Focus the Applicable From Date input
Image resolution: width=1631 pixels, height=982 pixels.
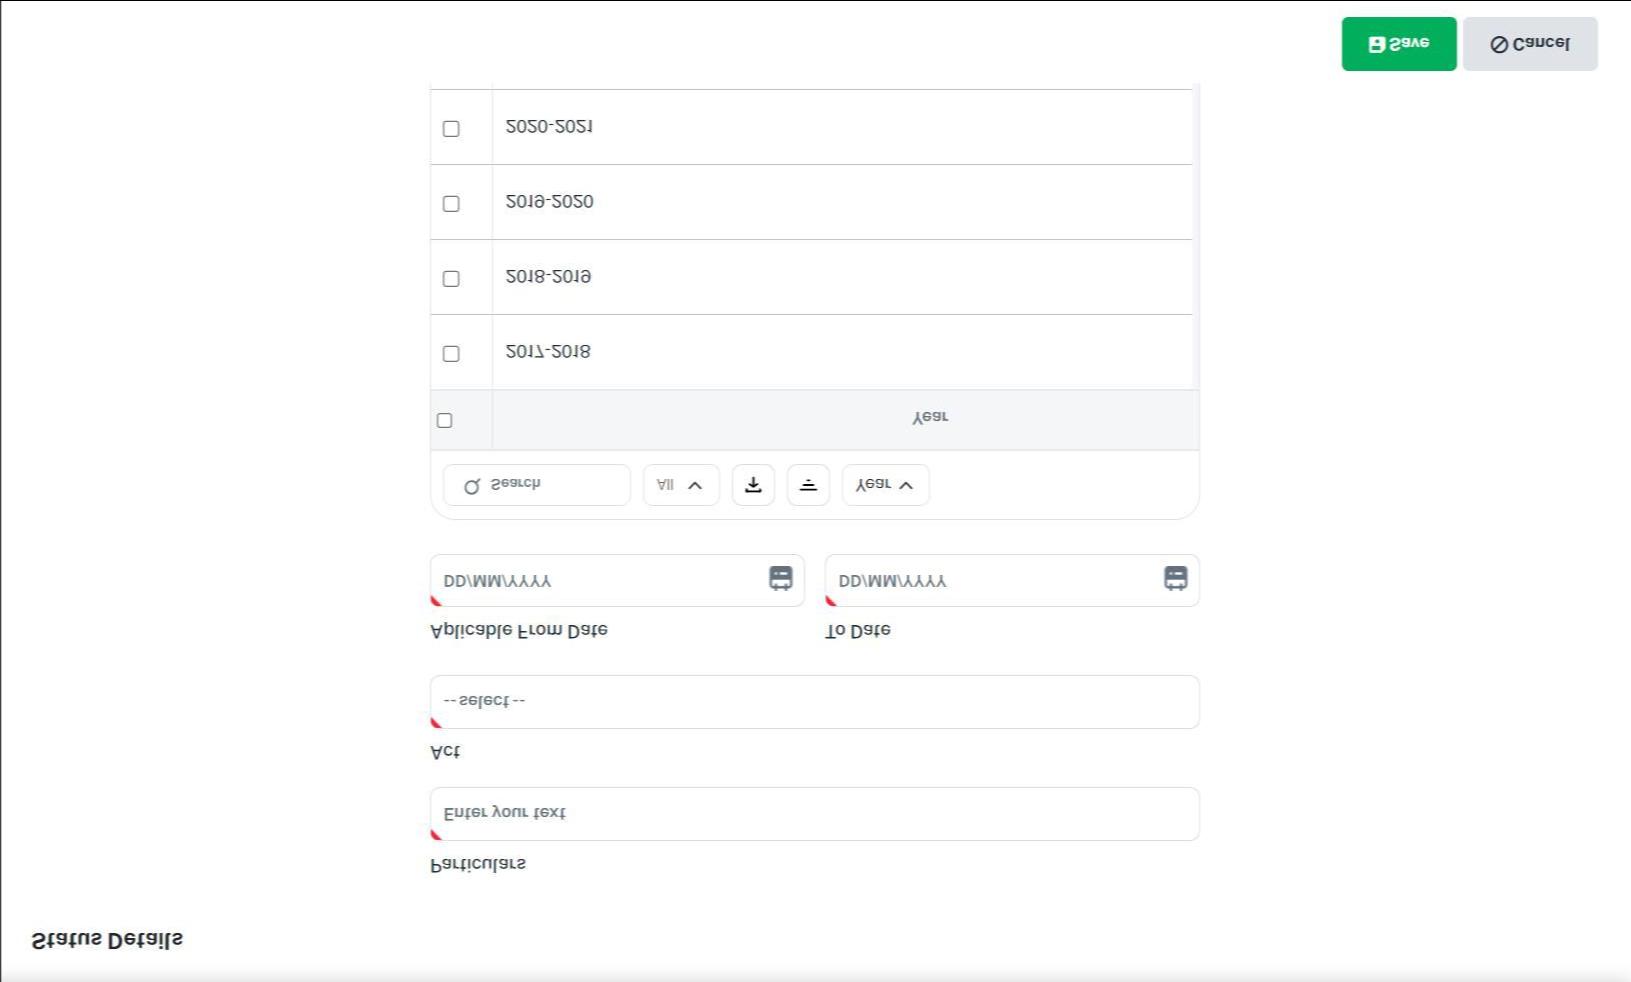point(617,580)
